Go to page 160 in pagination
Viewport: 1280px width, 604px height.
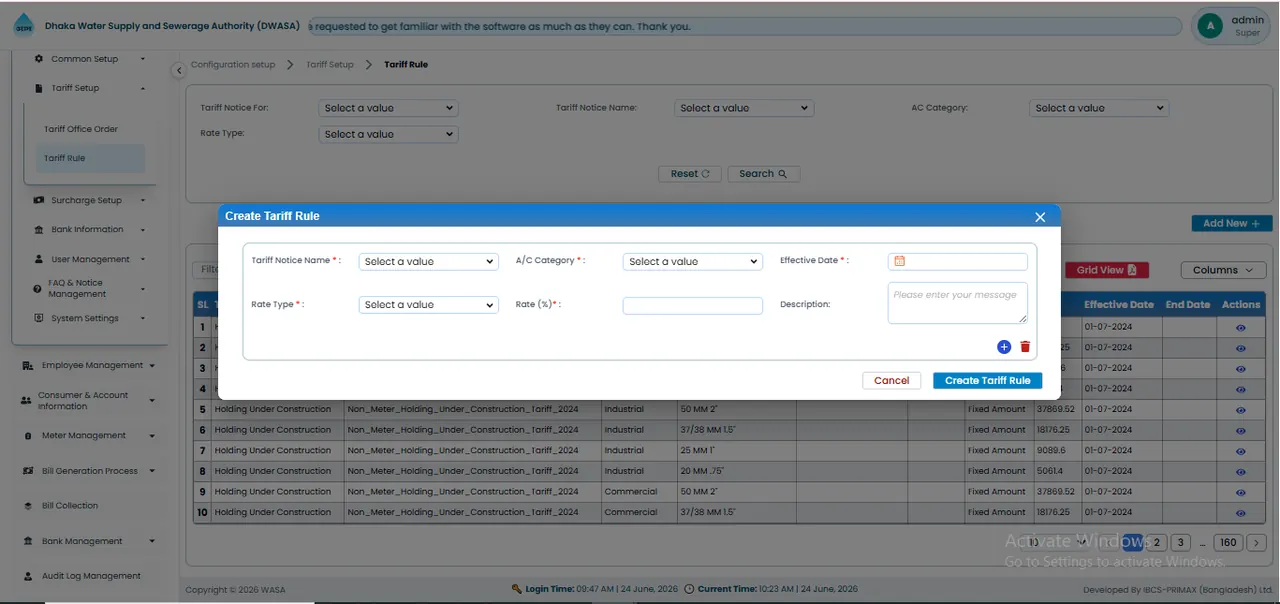coord(1228,543)
